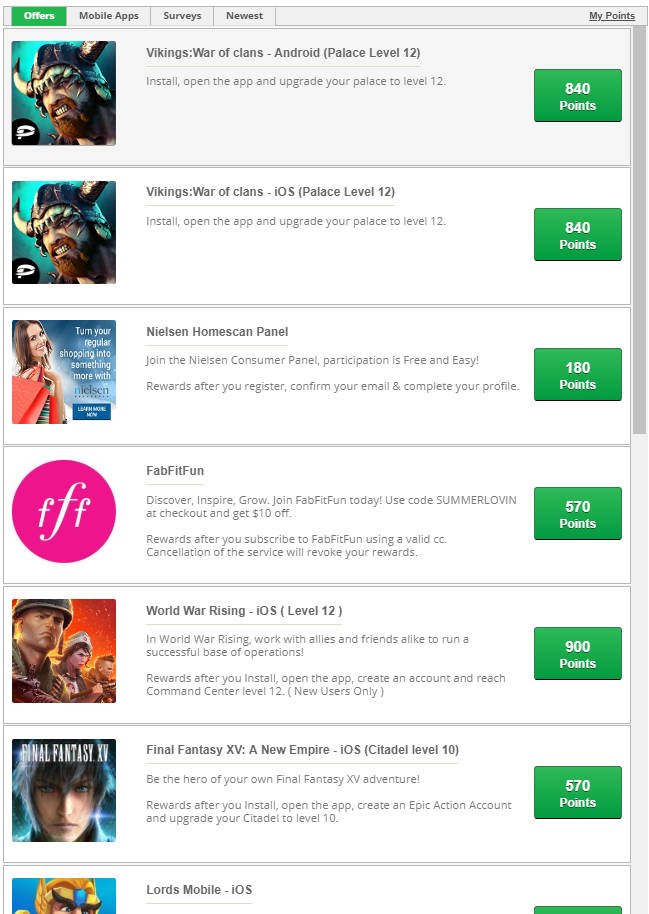Claim 570 Points for Final Fantasy XV offer

[578, 793]
